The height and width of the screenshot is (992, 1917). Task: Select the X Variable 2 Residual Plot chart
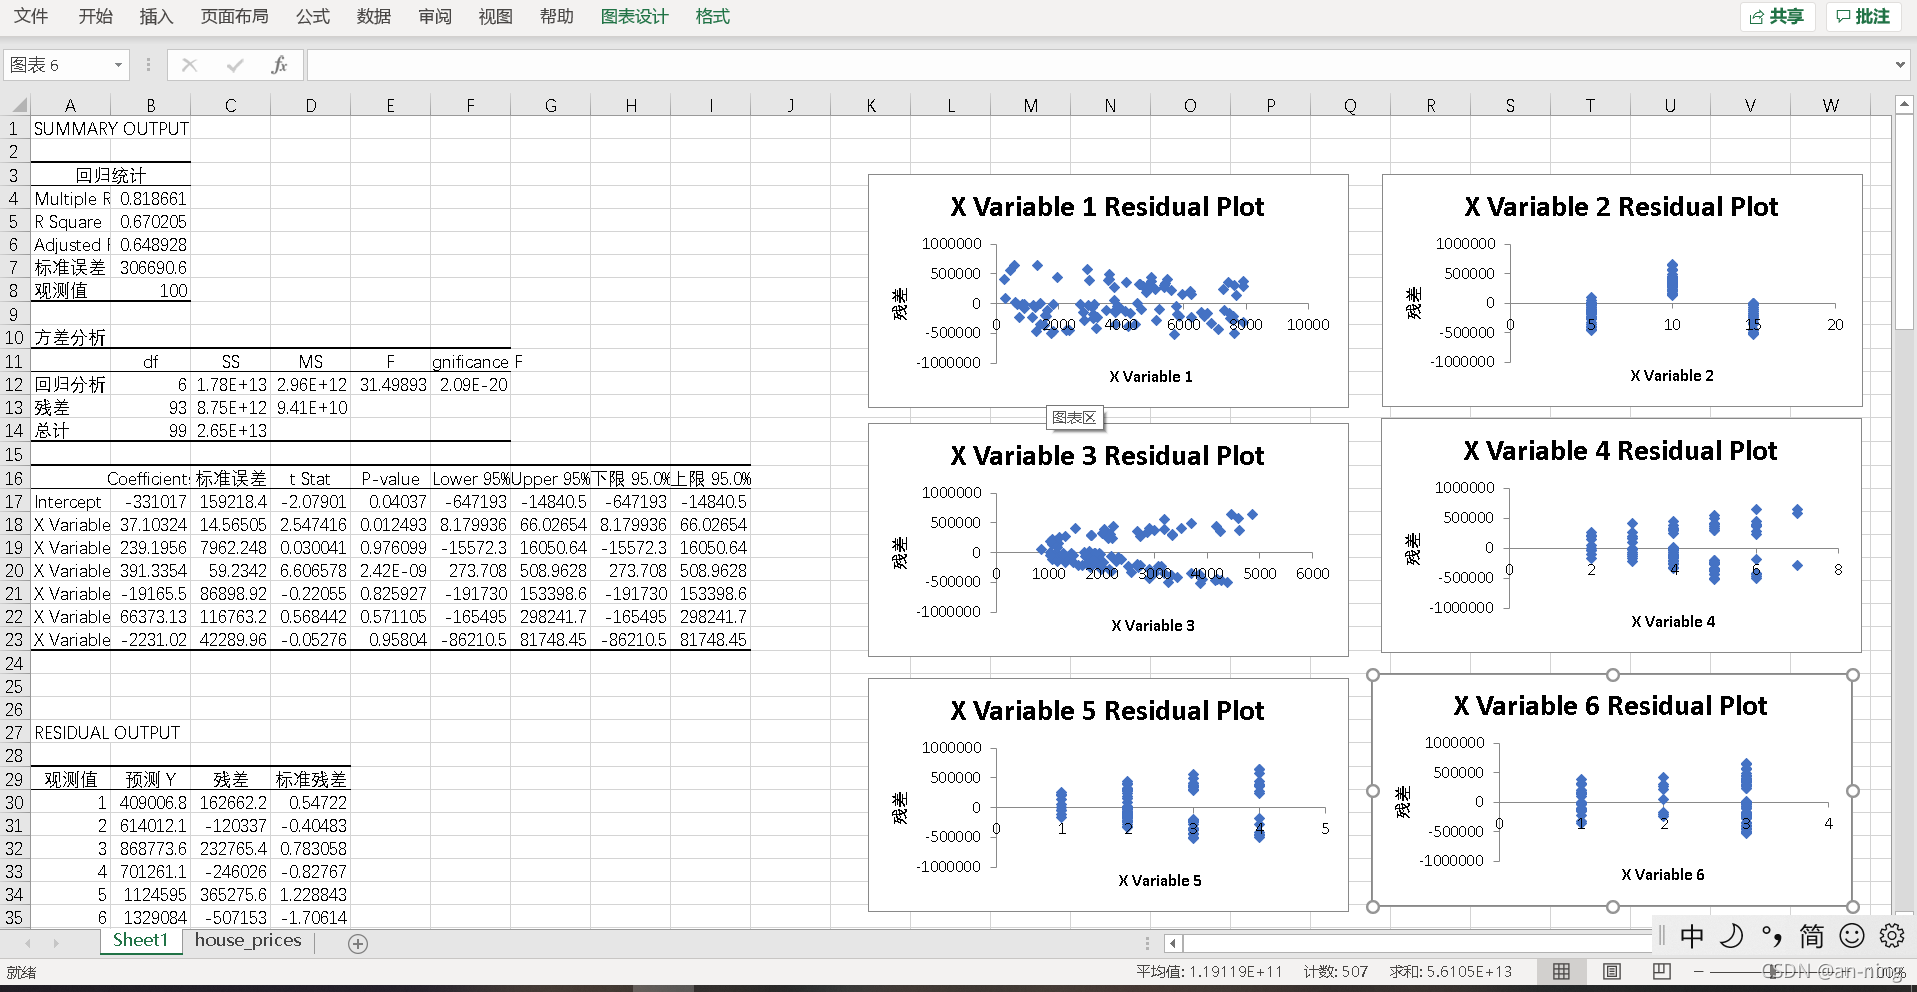1622,291
